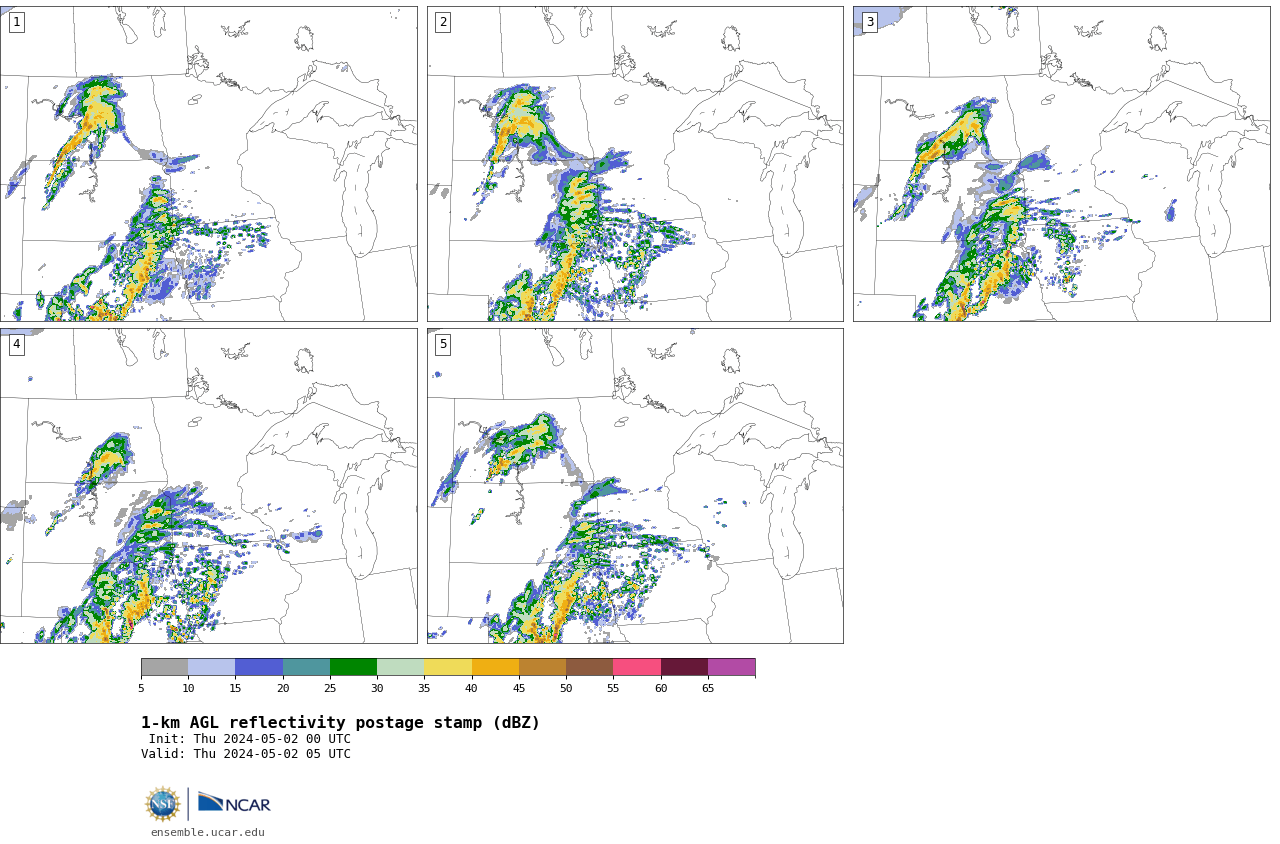
Task: Click the title '1-km AGL reflectivity postage stamp (dBZ)'
Action: pyautogui.click(x=340, y=723)
